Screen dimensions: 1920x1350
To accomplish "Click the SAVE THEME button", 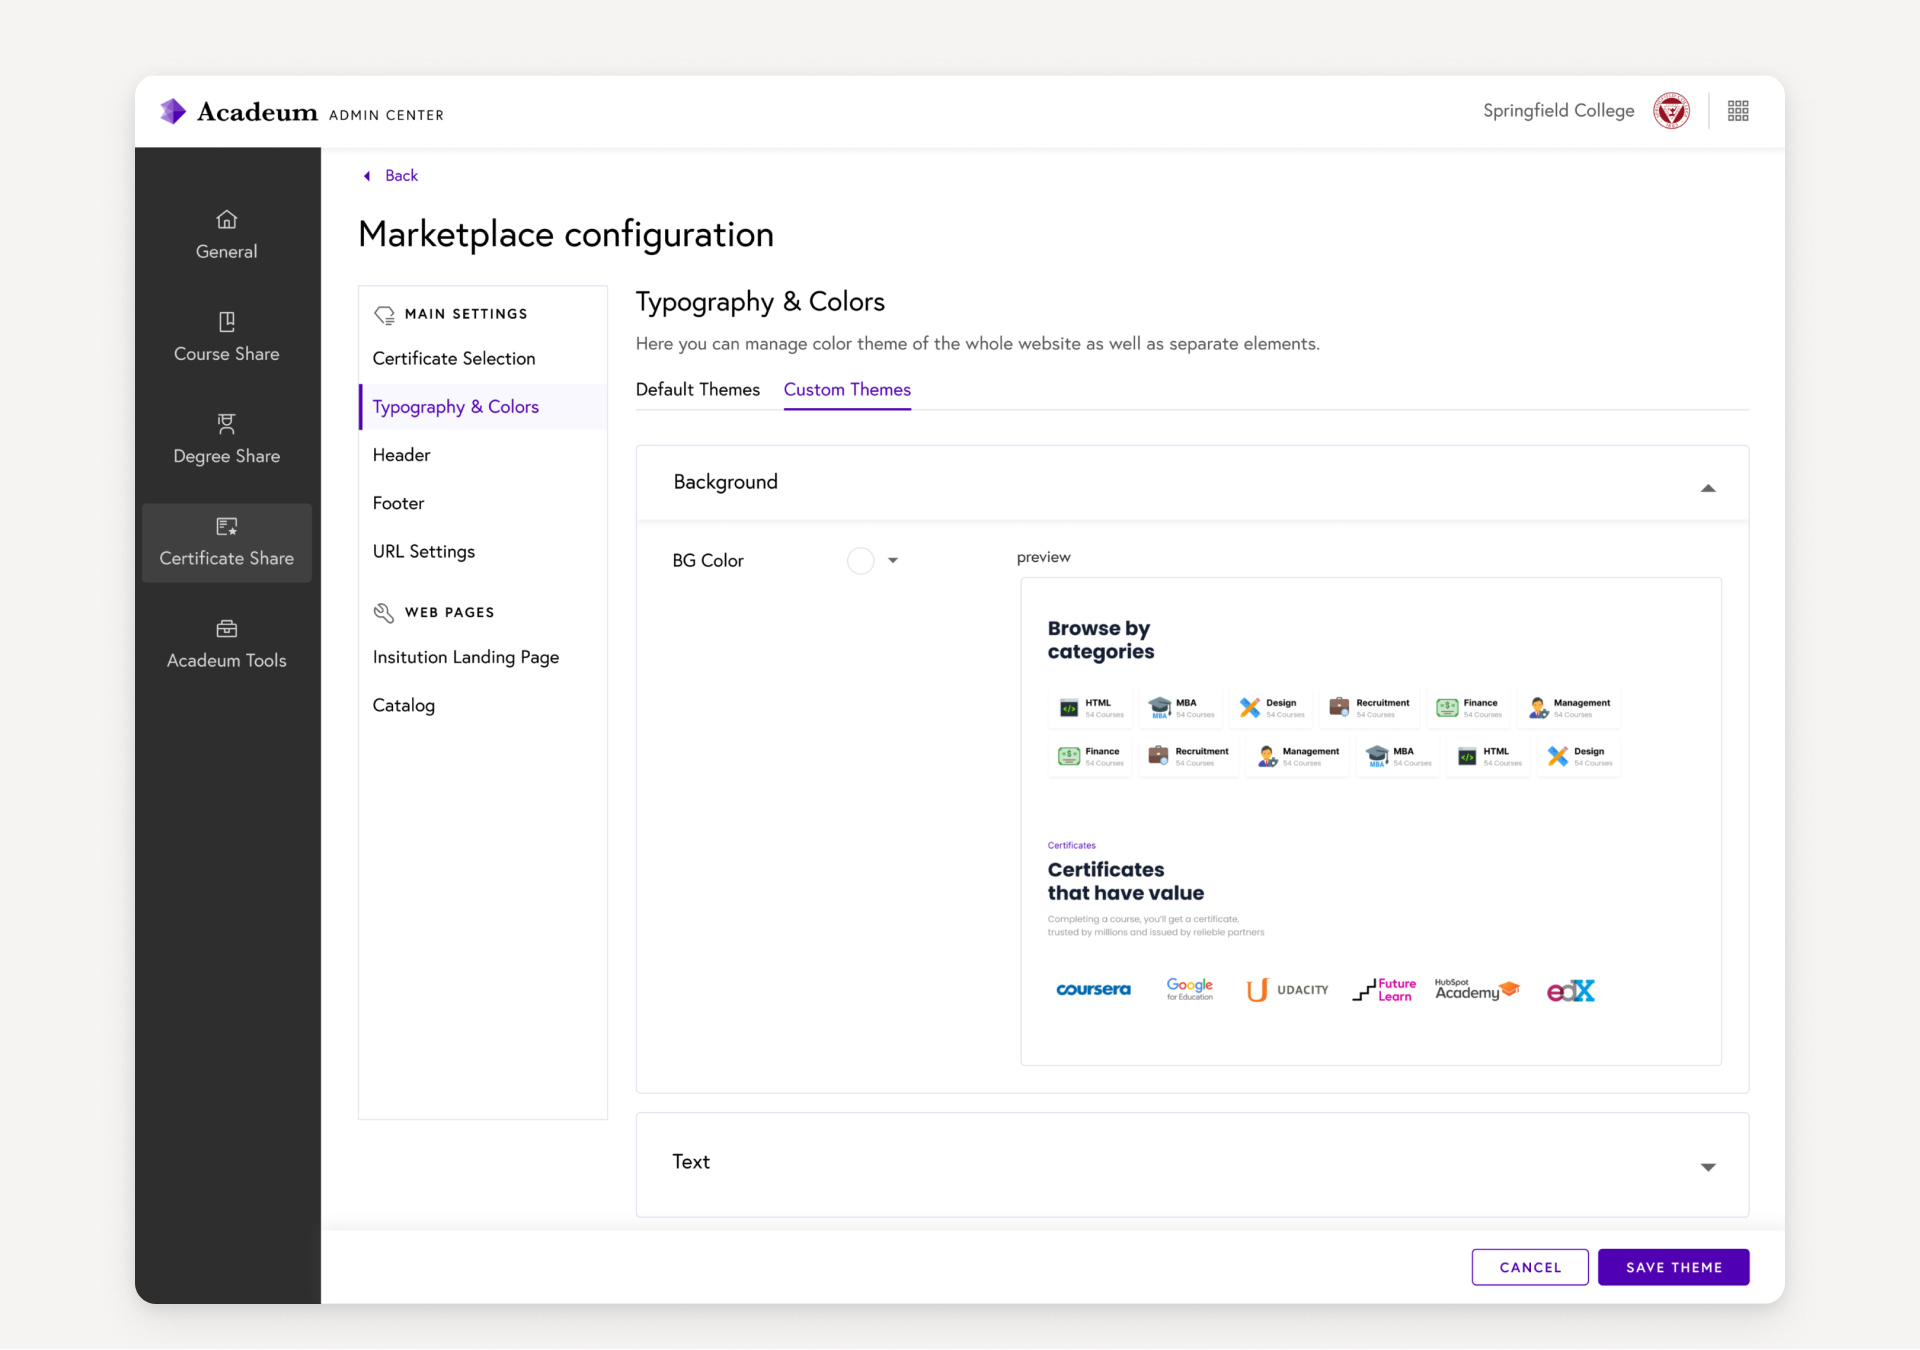I will 1673,1267.
